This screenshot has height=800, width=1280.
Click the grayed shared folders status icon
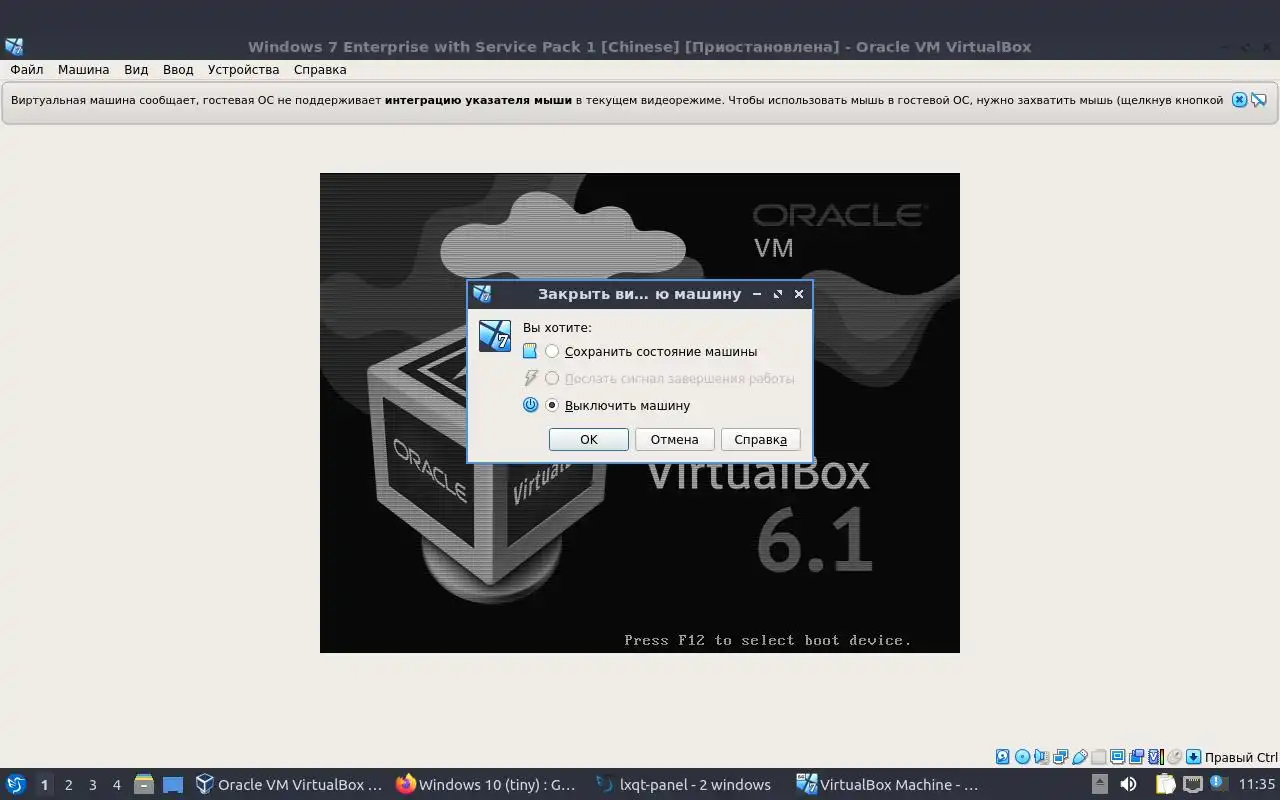click(1099, 757)
